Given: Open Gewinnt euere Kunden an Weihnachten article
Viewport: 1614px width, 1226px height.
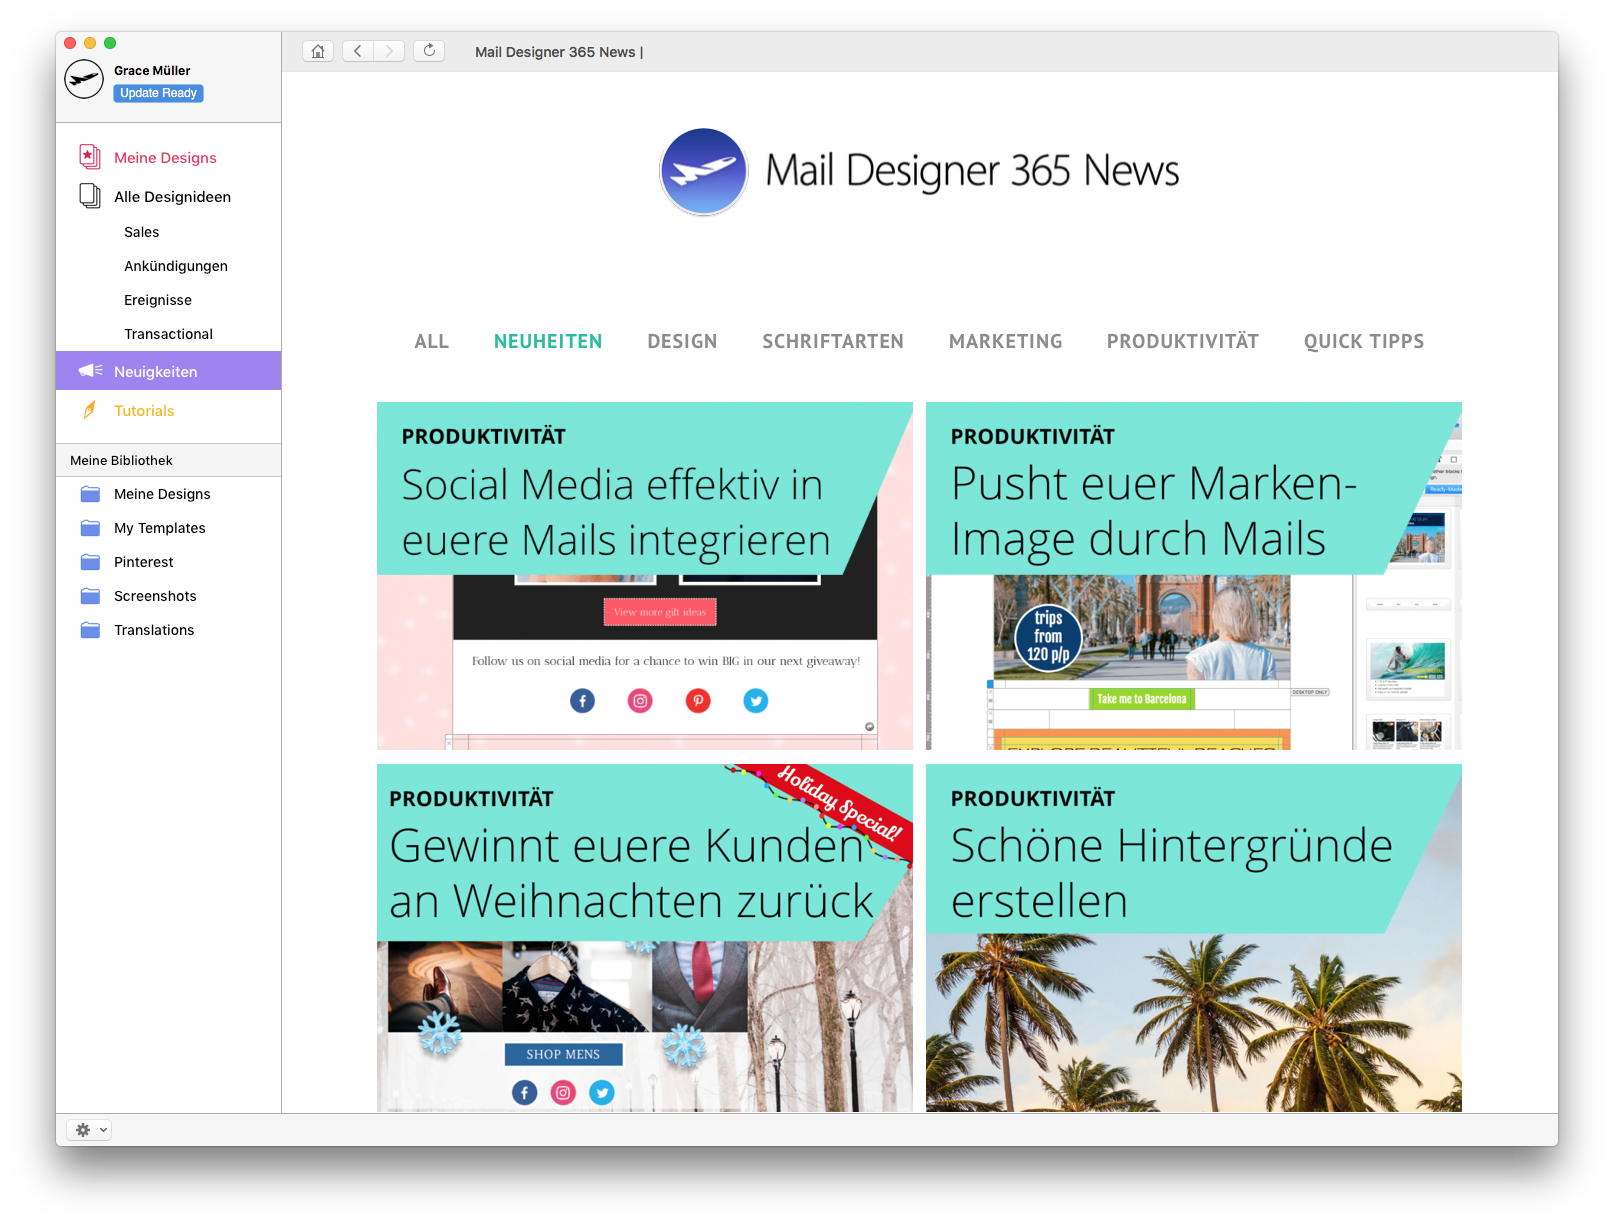Looking at the screenshot, I should (645, 938).
